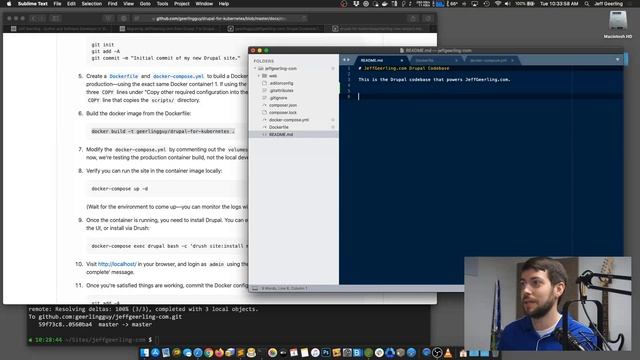640x360 pixels.
Task: Open iTunes from the Dock
Action: 315,353
